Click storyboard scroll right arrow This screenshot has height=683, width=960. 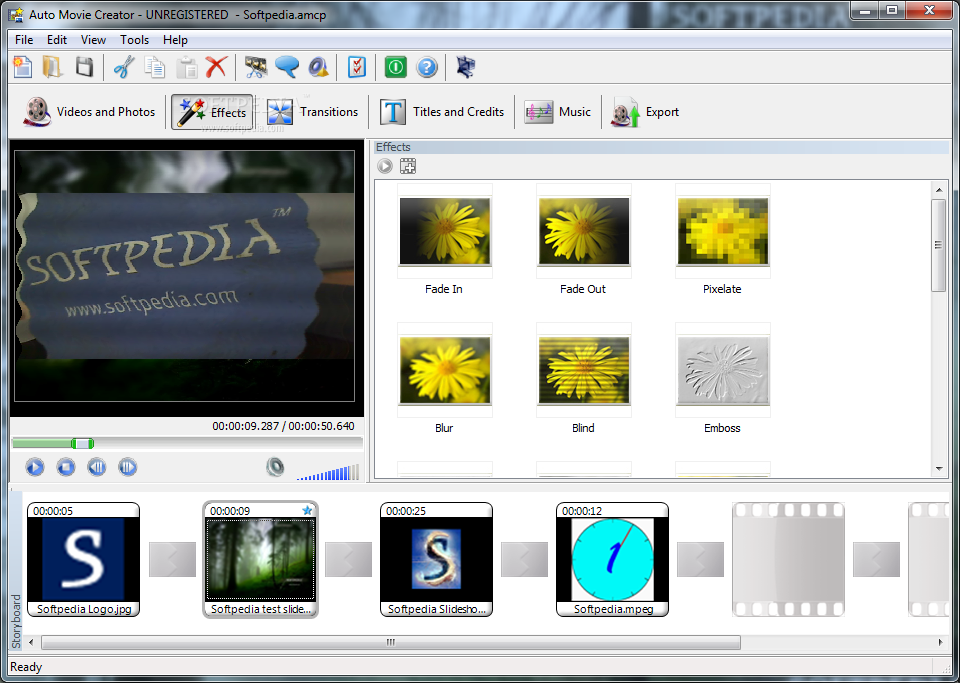[x=940, y=642]
